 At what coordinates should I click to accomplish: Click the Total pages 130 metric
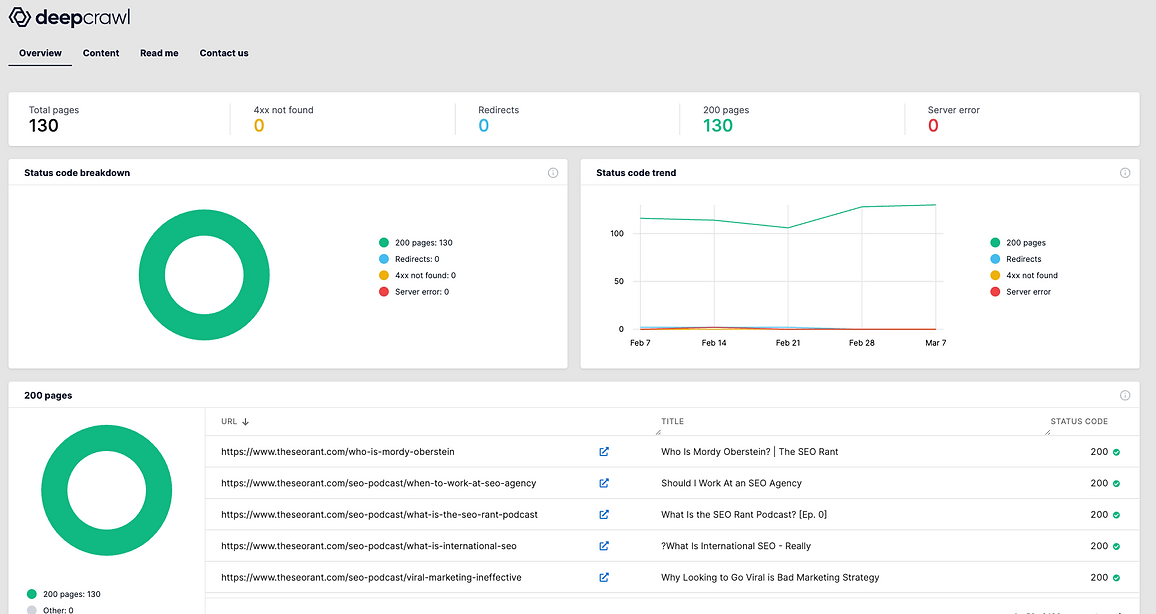54,119
